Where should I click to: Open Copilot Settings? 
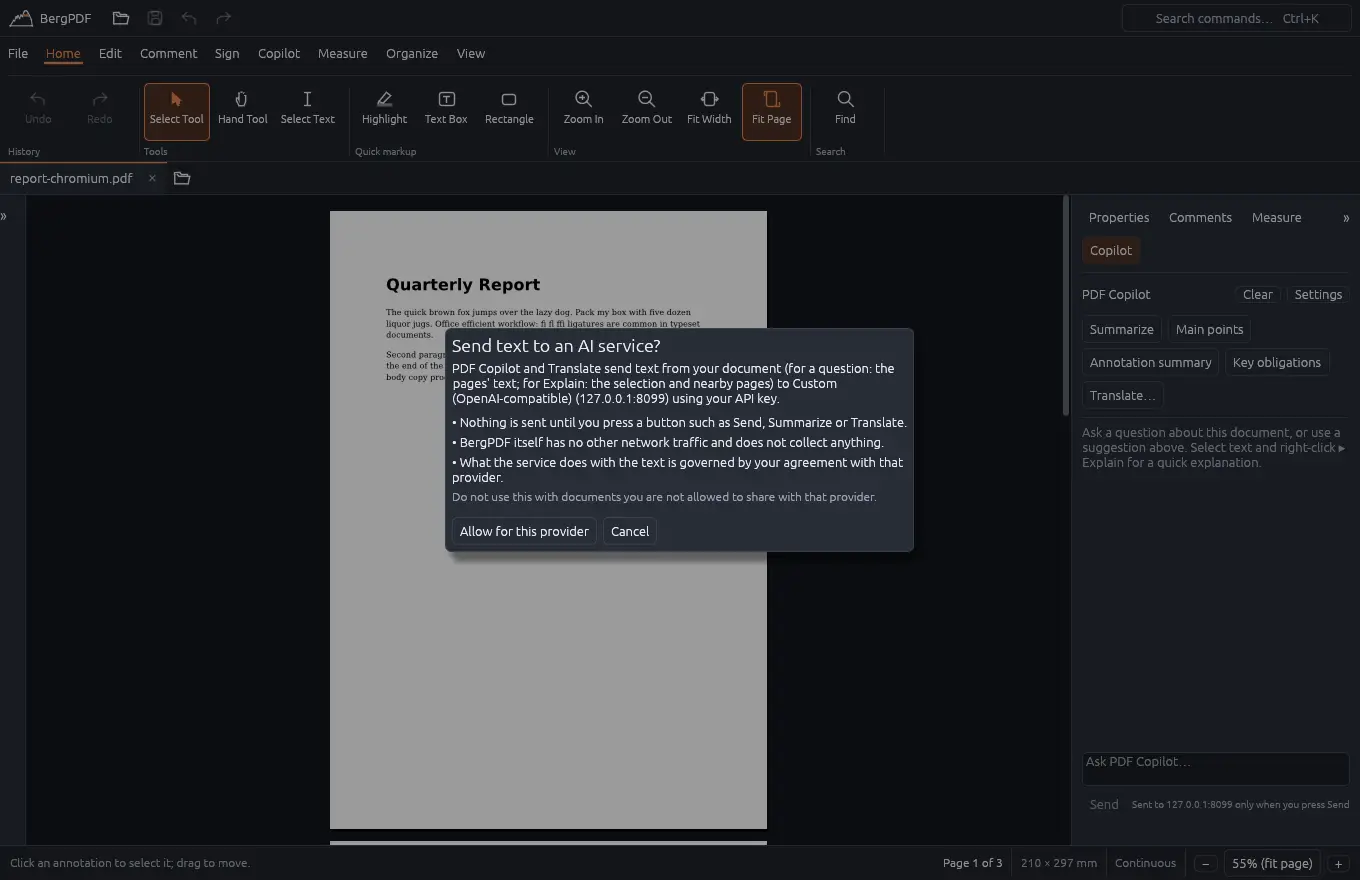(1318, 294)
